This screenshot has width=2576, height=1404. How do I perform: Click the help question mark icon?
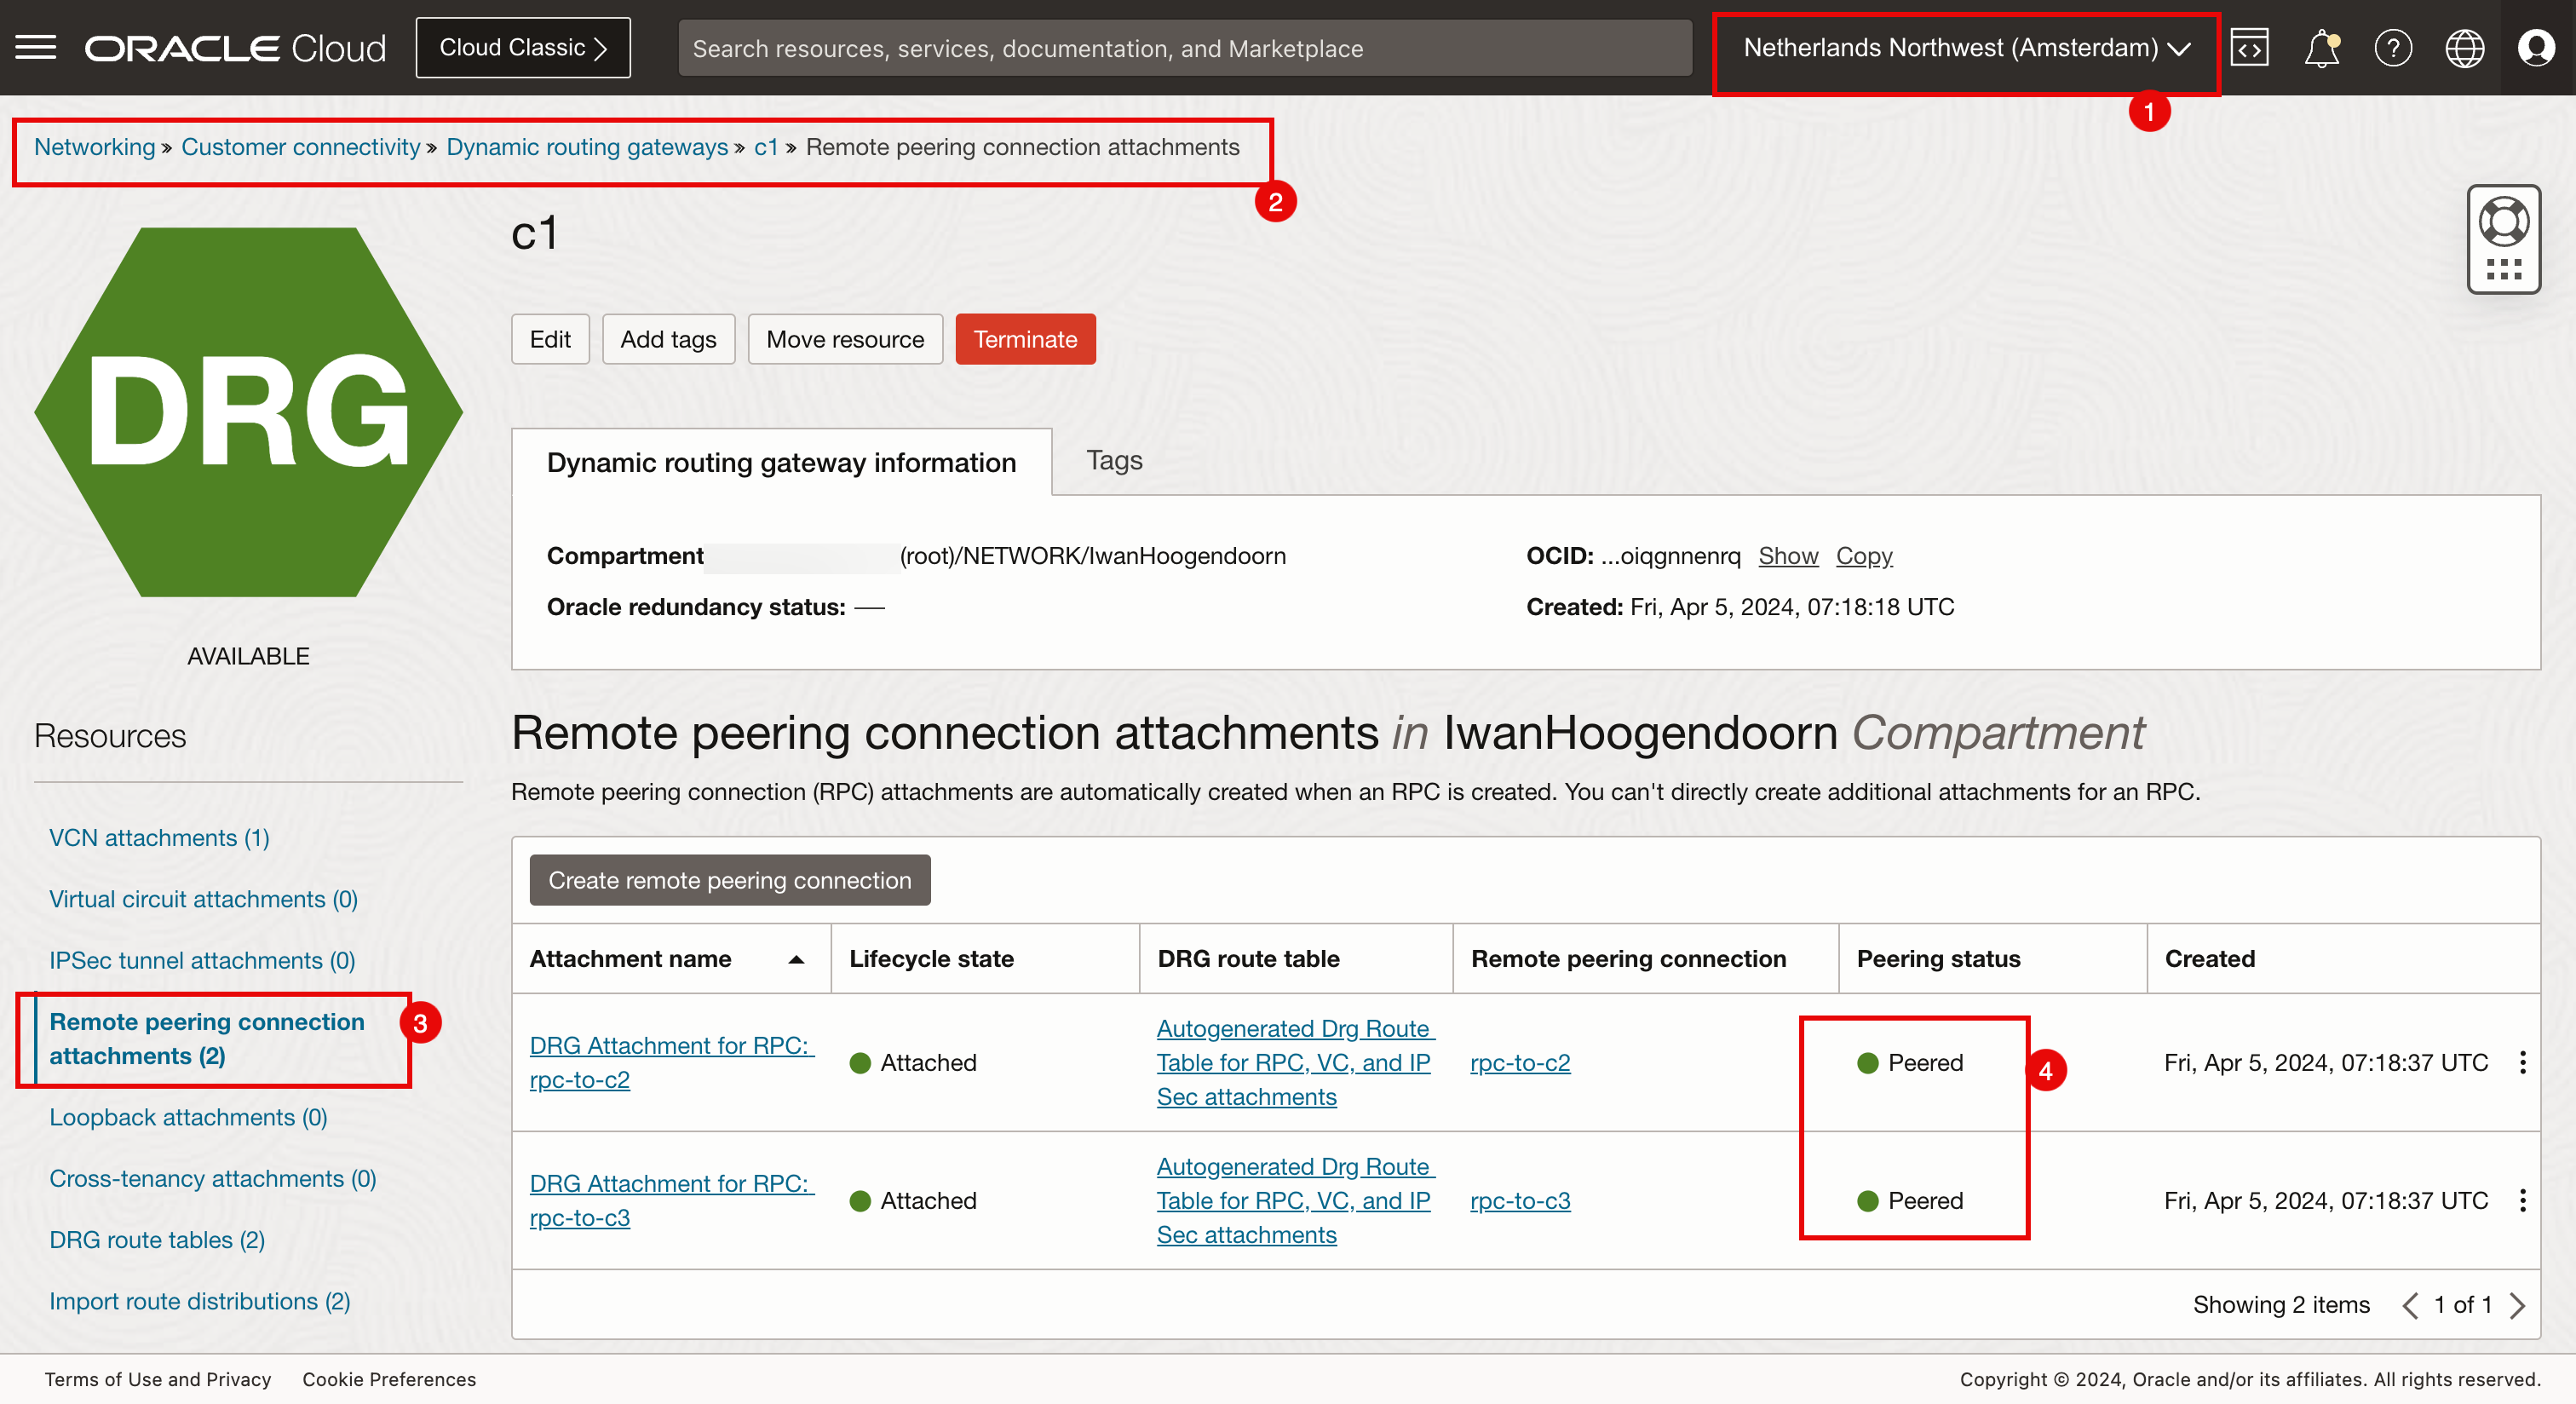coord(2393,47)
